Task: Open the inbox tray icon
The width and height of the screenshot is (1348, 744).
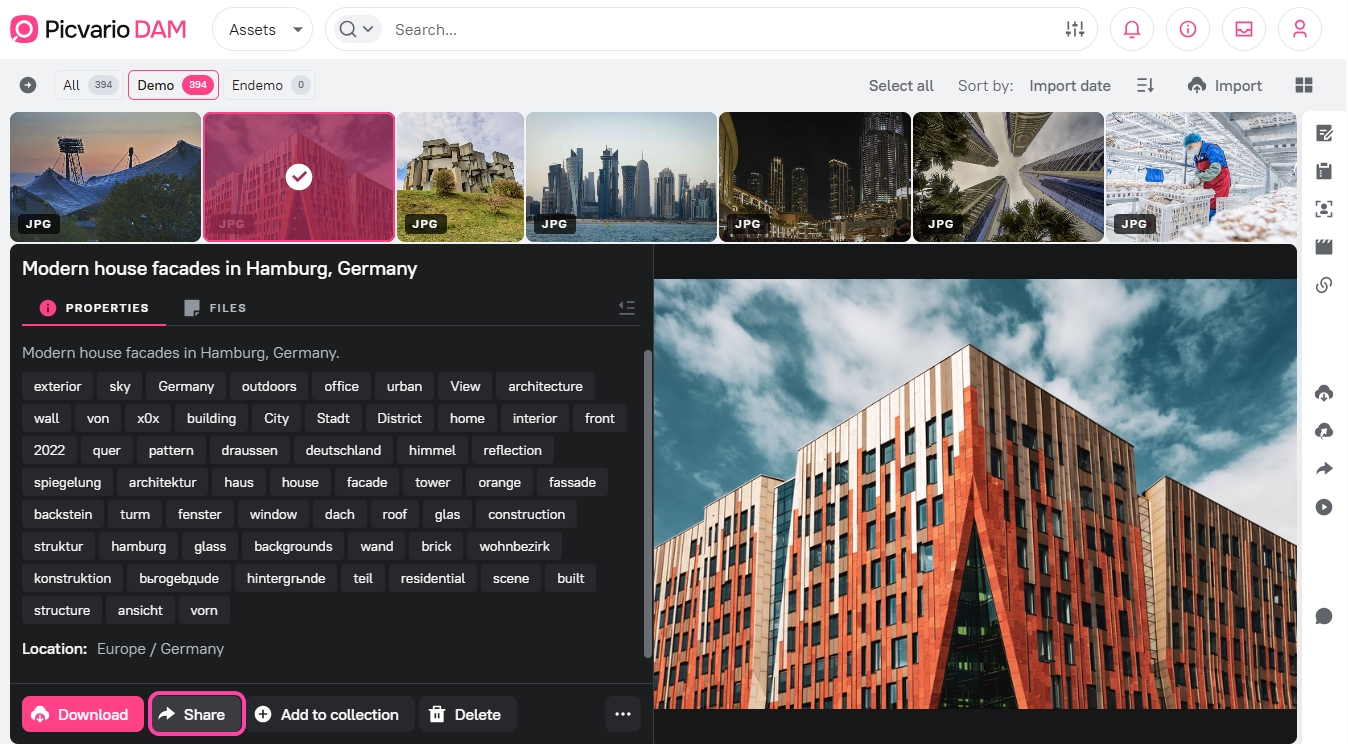Action: point(1244,30)
